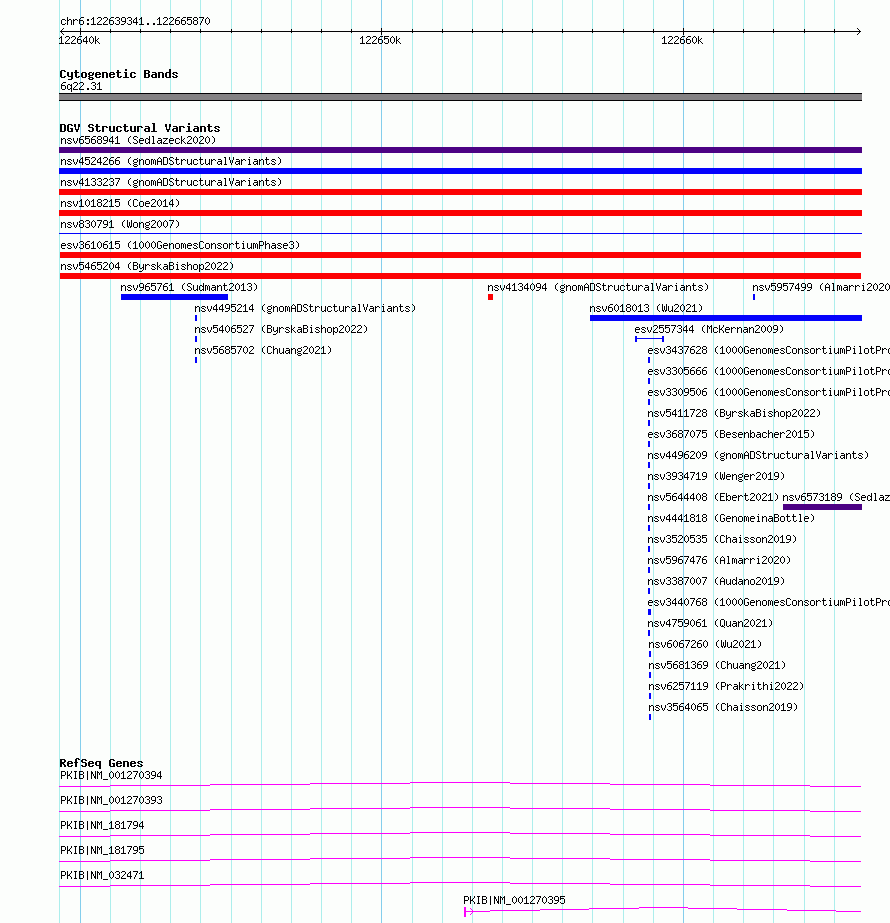Select the esv2557344 (McKernan2009) label
Image resolution: width=890 pixels, height=923 pixels.
tap(709, 330)
